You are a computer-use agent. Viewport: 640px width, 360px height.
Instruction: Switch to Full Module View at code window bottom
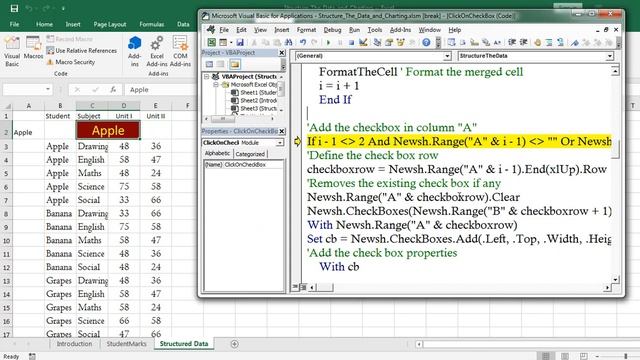point(303,287)
